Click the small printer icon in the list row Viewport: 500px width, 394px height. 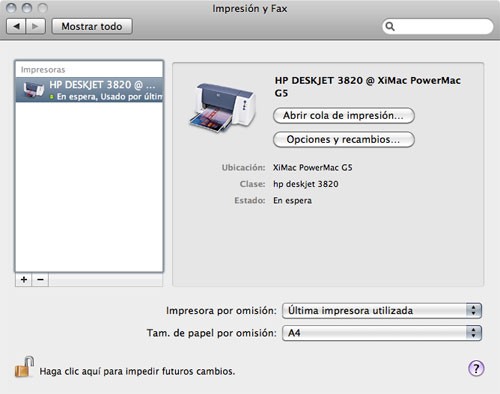tap(34, 90)
